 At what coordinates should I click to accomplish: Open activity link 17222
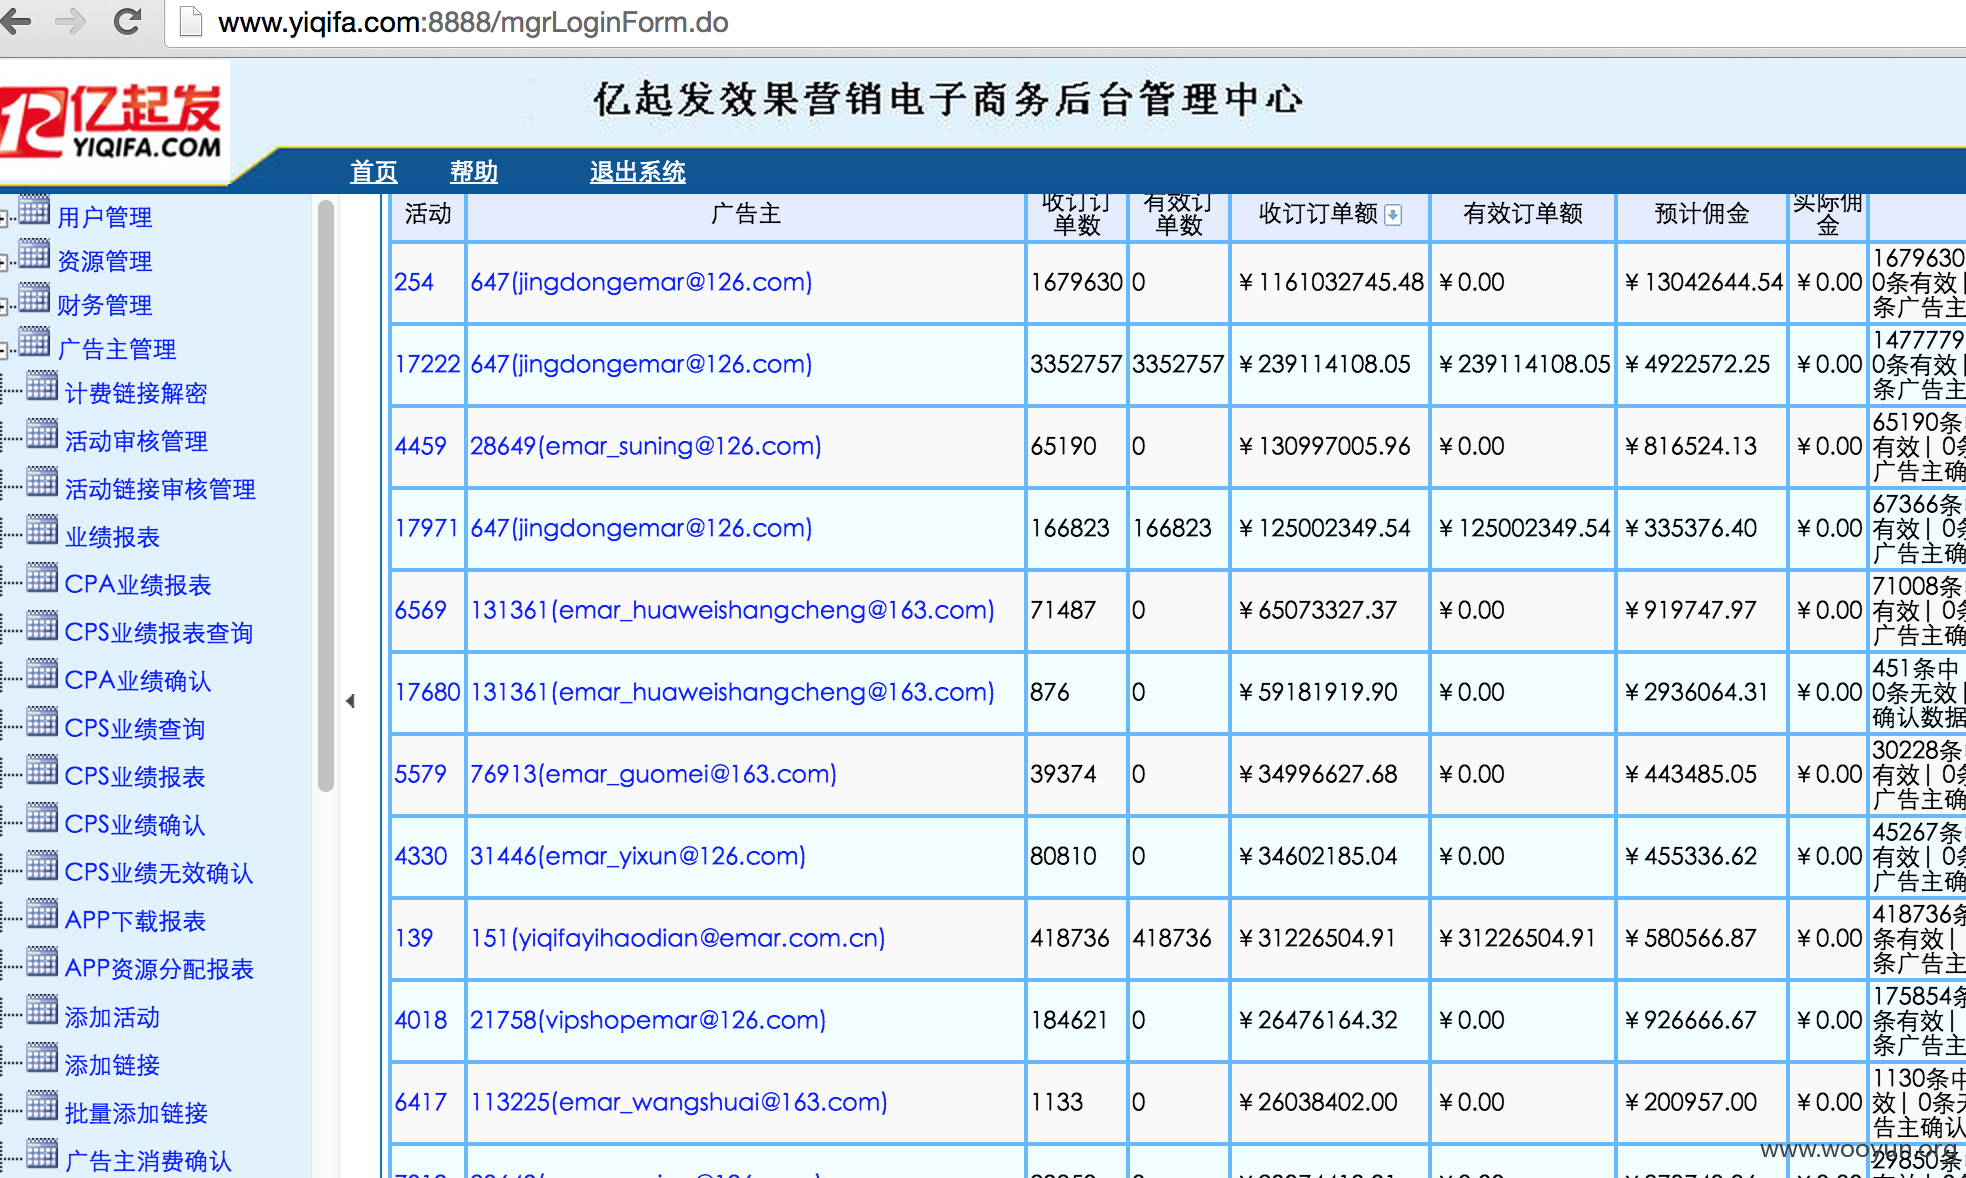427,364
